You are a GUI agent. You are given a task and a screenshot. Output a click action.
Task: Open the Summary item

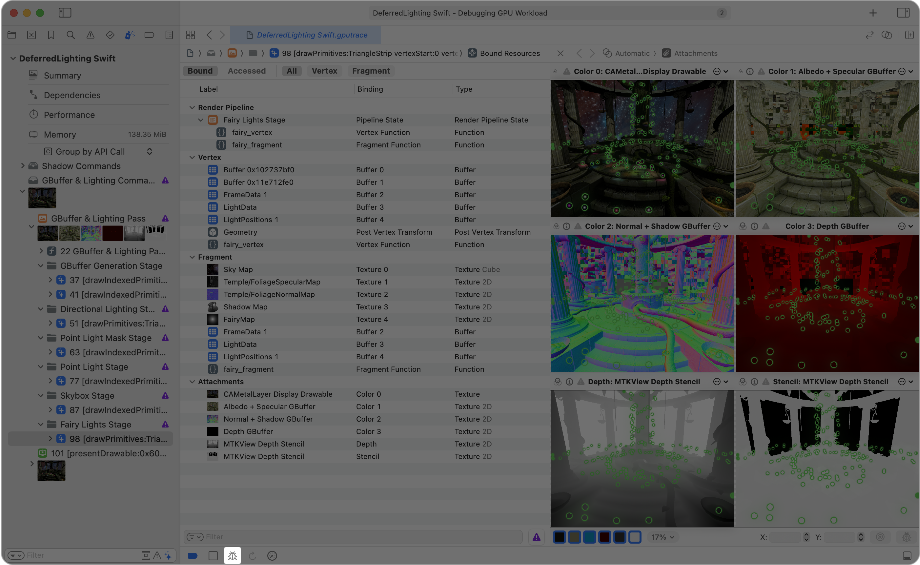click(62, 76)
